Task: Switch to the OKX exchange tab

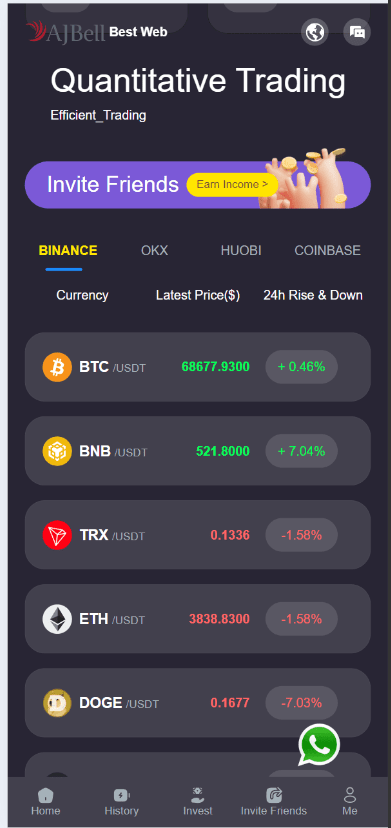Action: point(154,250)
